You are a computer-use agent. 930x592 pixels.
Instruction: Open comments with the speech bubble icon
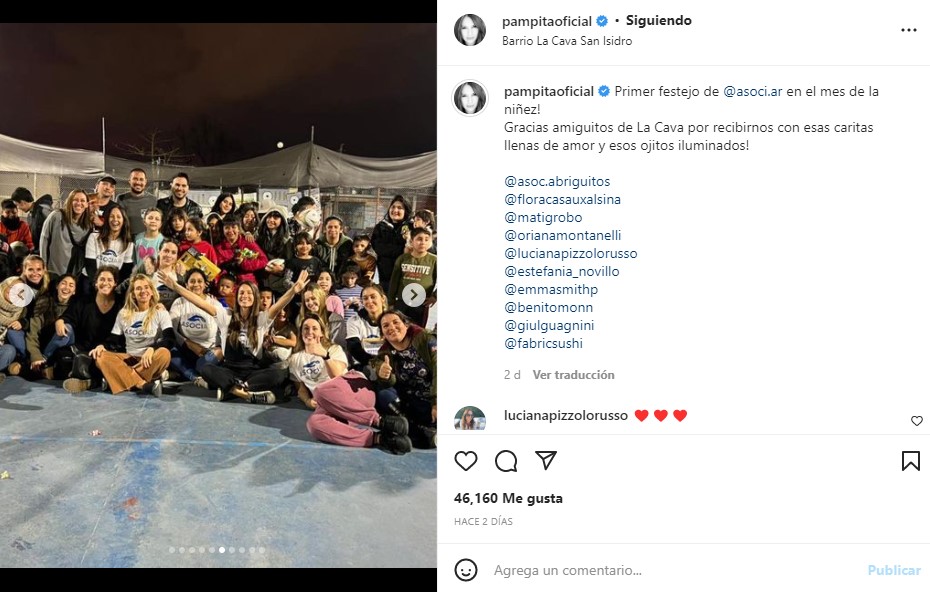[x=506, y=461]
